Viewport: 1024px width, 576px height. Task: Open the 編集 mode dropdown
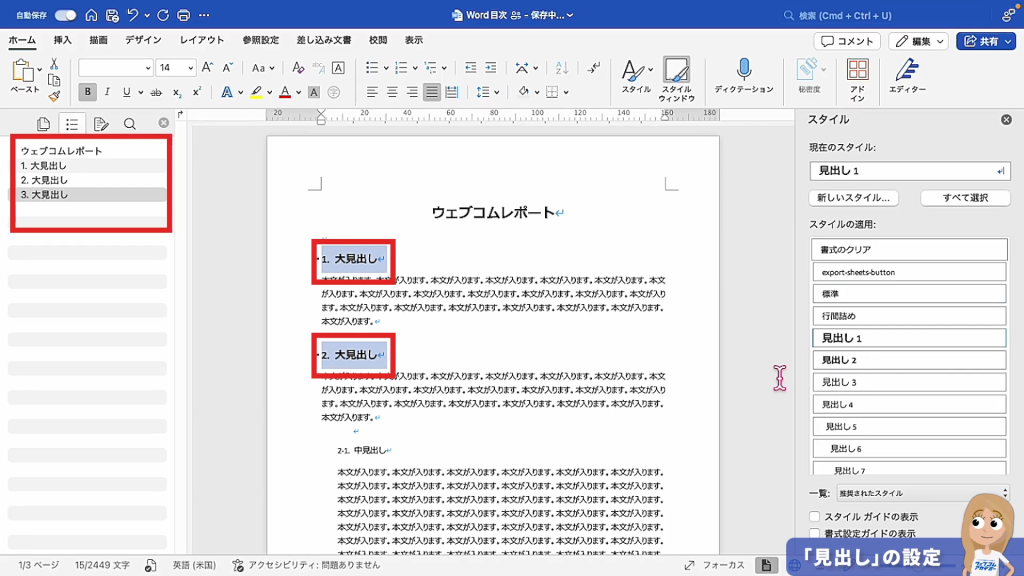point(918,41)
